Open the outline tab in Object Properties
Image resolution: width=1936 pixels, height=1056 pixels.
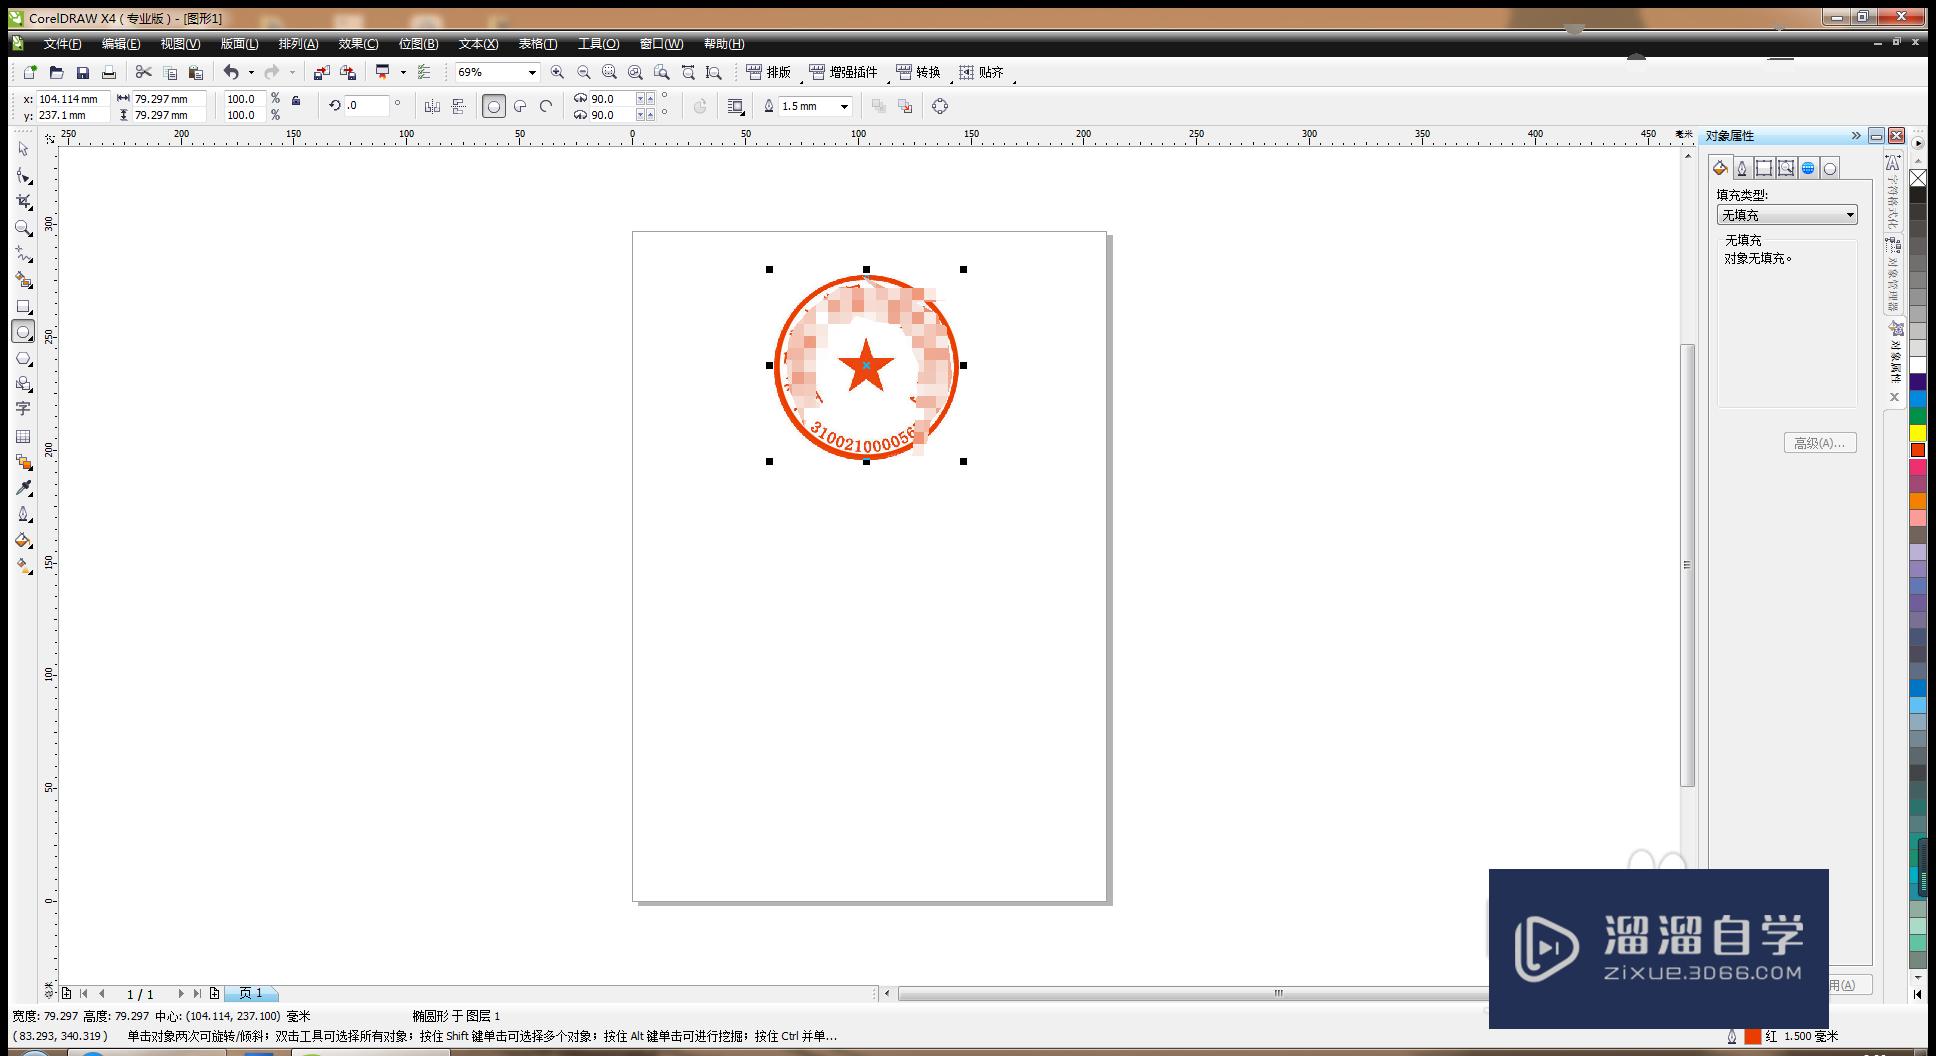(1742, 168)
